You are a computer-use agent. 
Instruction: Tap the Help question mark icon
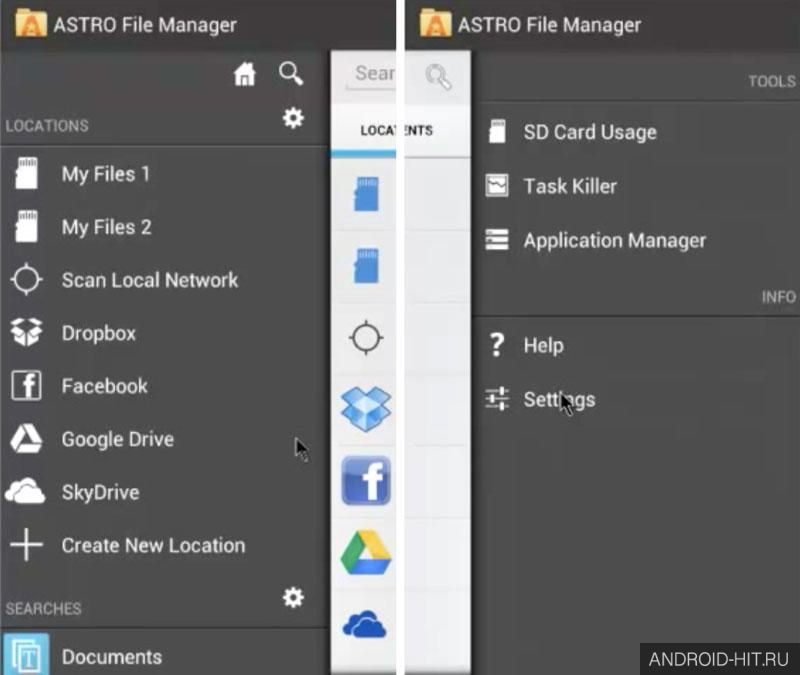tap(497, 345)
